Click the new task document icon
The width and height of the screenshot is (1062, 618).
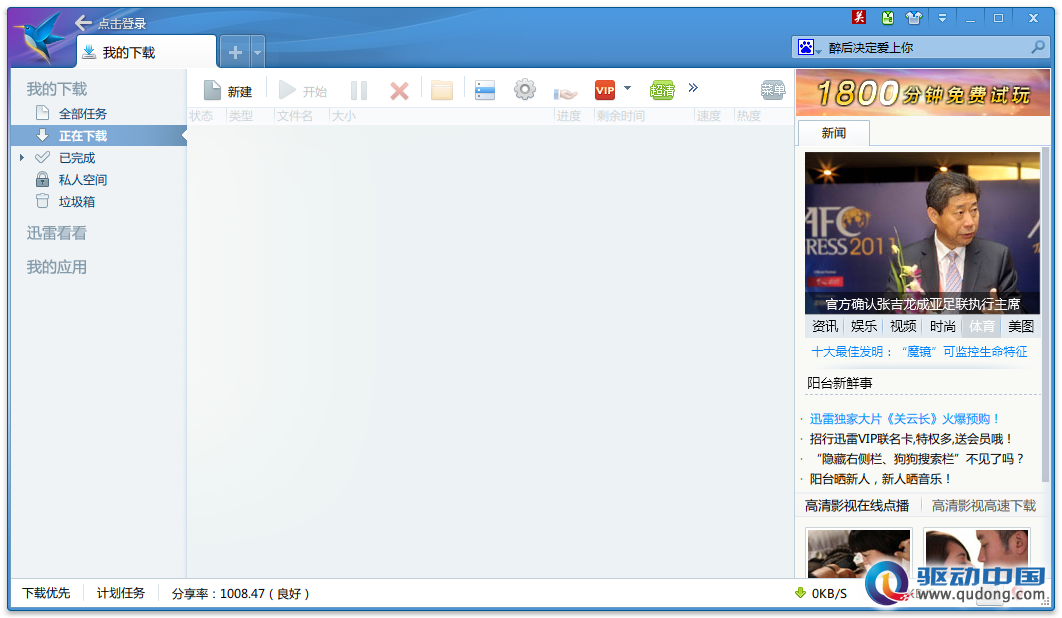click(212, 90)
